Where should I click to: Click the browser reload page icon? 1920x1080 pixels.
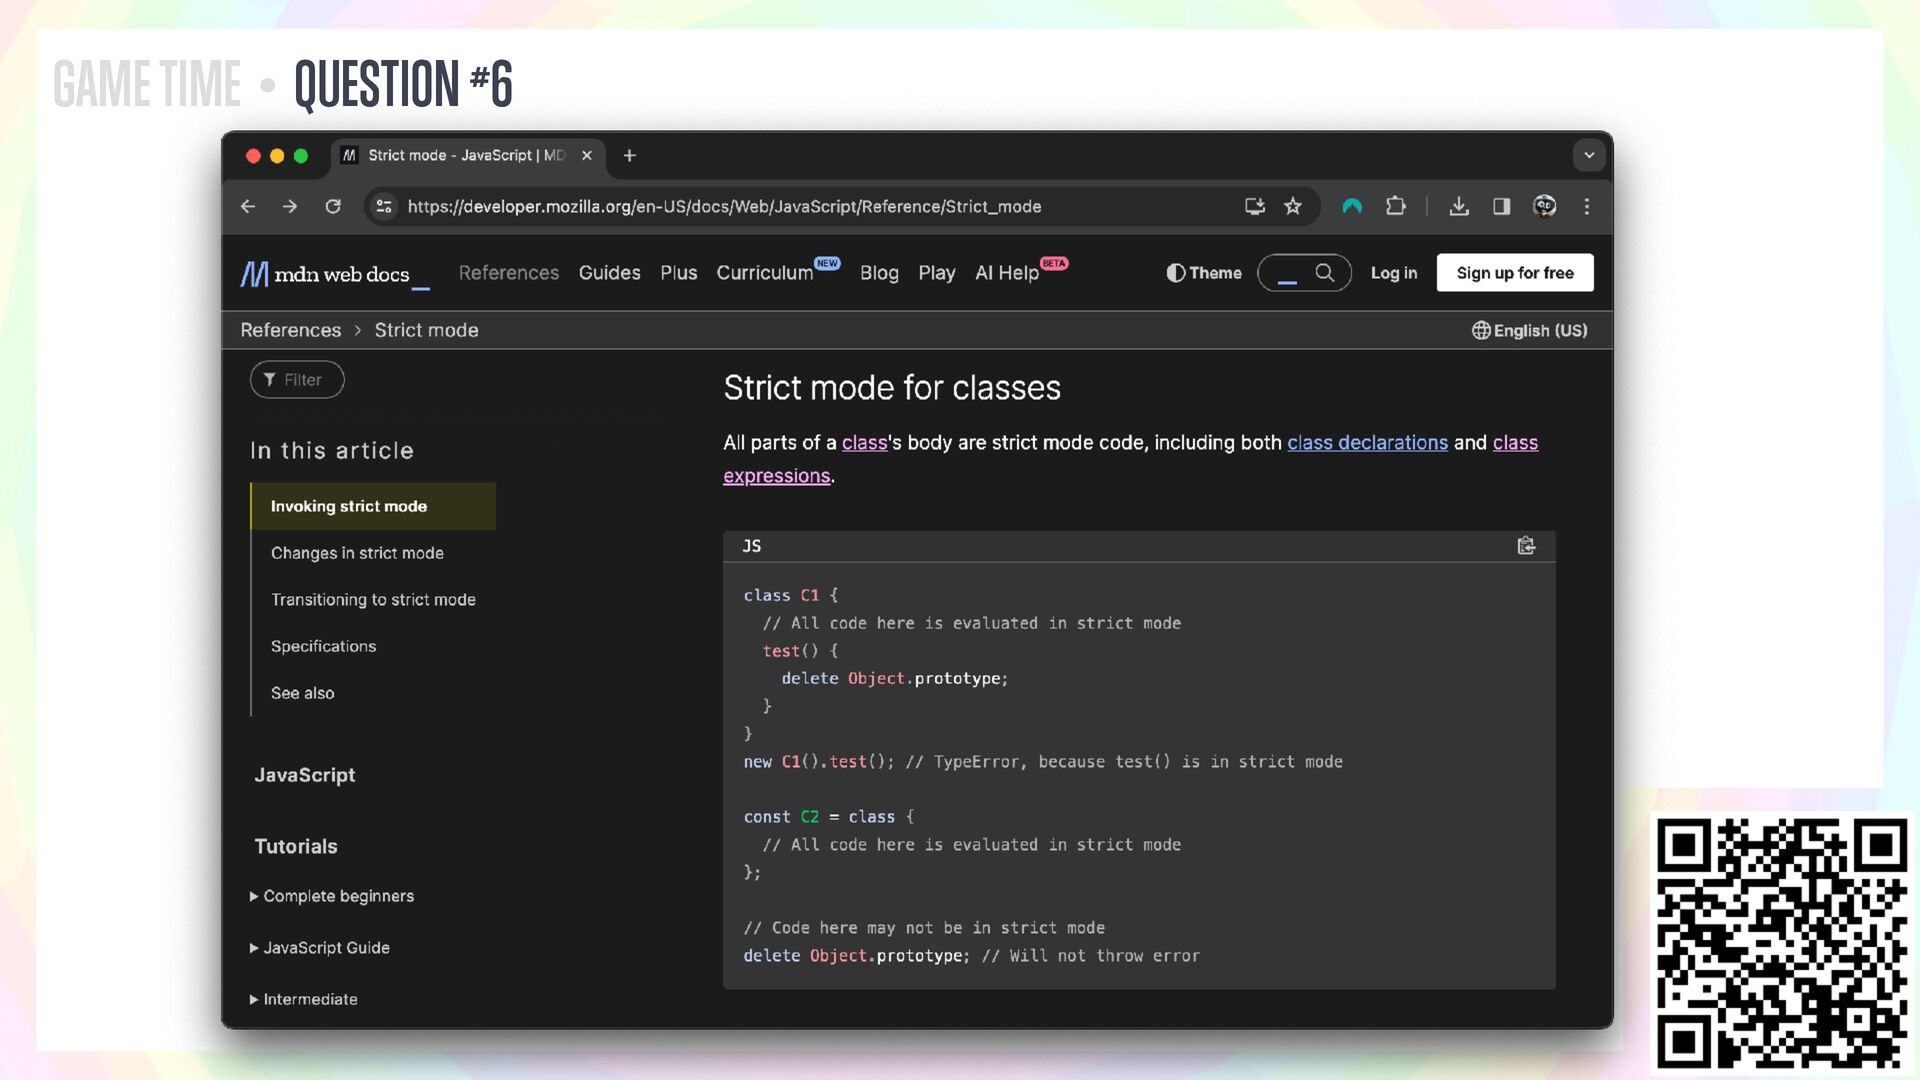tap(333, 206)
